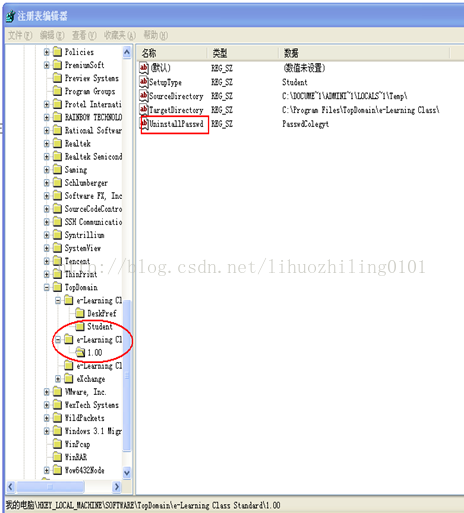This screenshot has height=513, width=464.
Task: Open the 文件(F) menu
Action: 20,35
